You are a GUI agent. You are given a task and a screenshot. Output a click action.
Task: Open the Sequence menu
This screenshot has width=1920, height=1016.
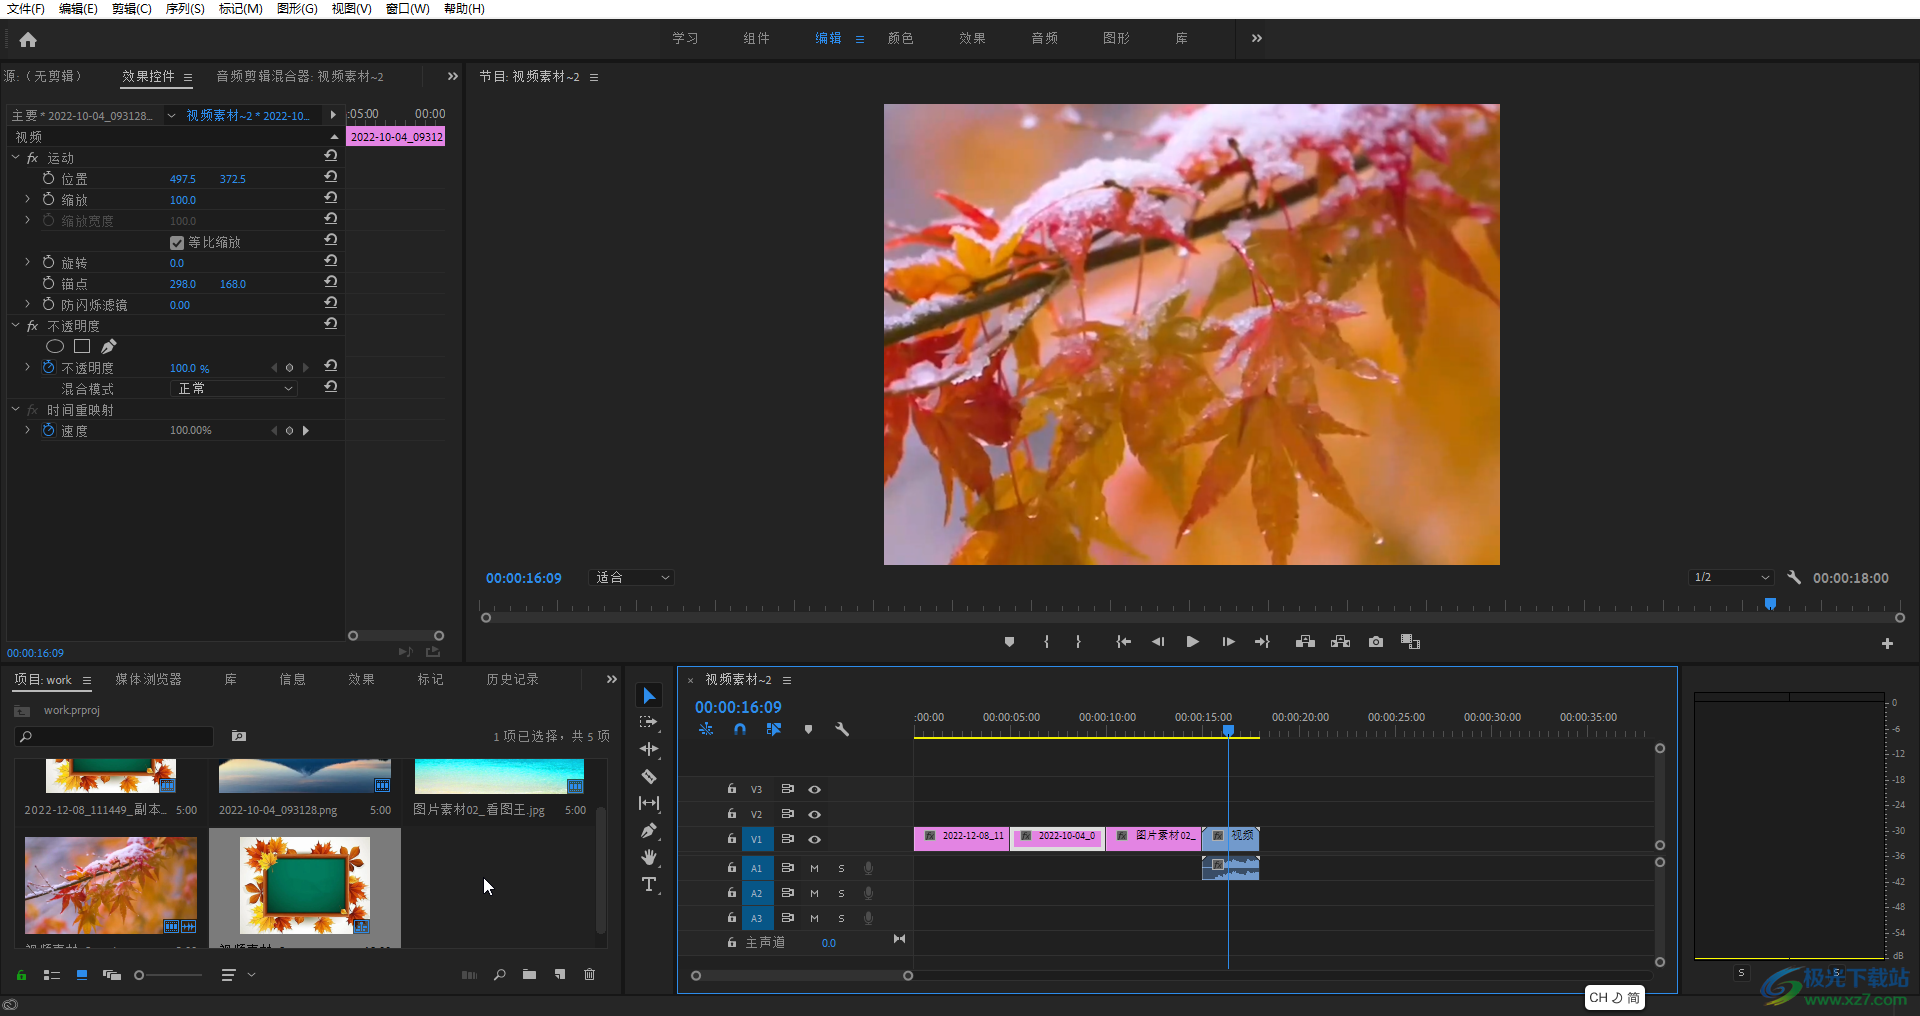click(185, 9)
